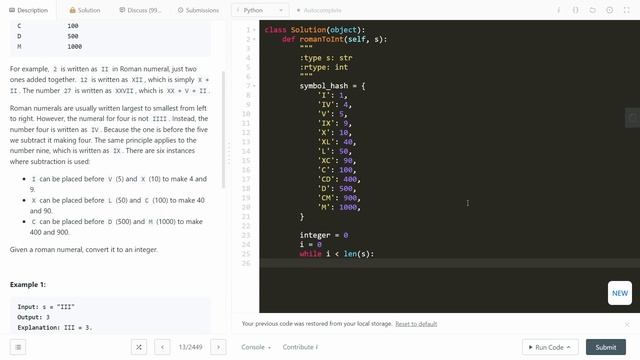Collapse code fold arrow on line 1
Screen dimensions: 640x360
(254, 30)
